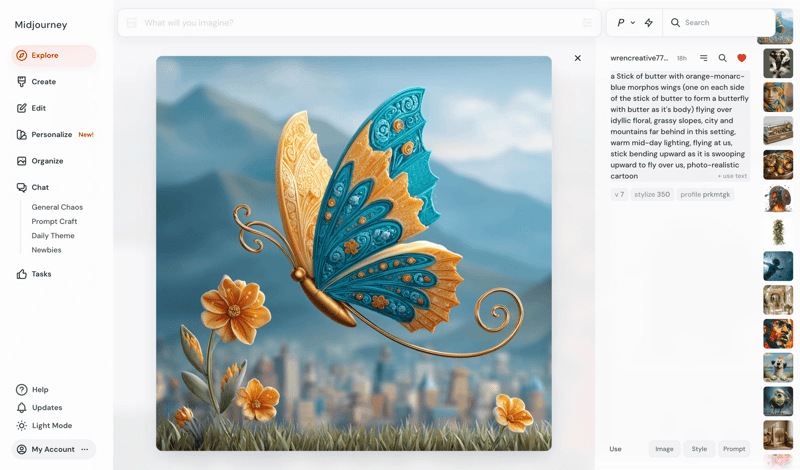Open the Tasks page
Viewport: 800px width, 470px height.
tap(54, 274)
